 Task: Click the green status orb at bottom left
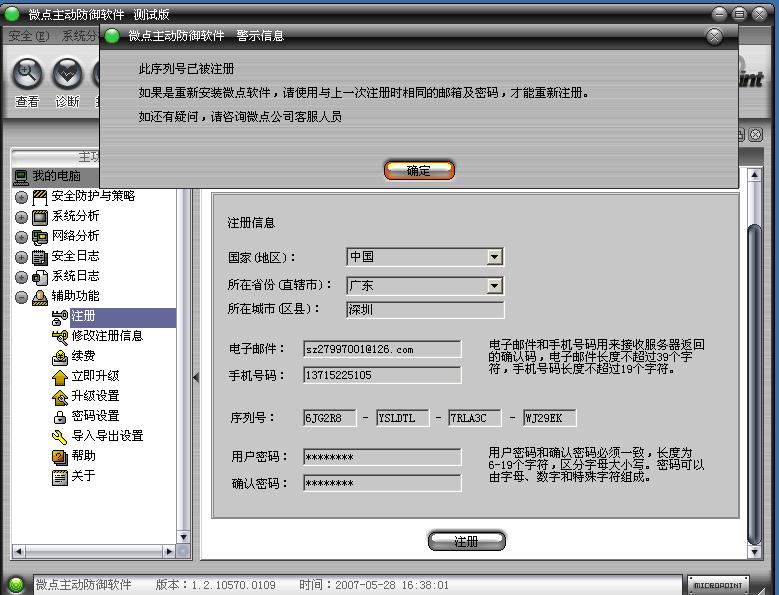16,585
